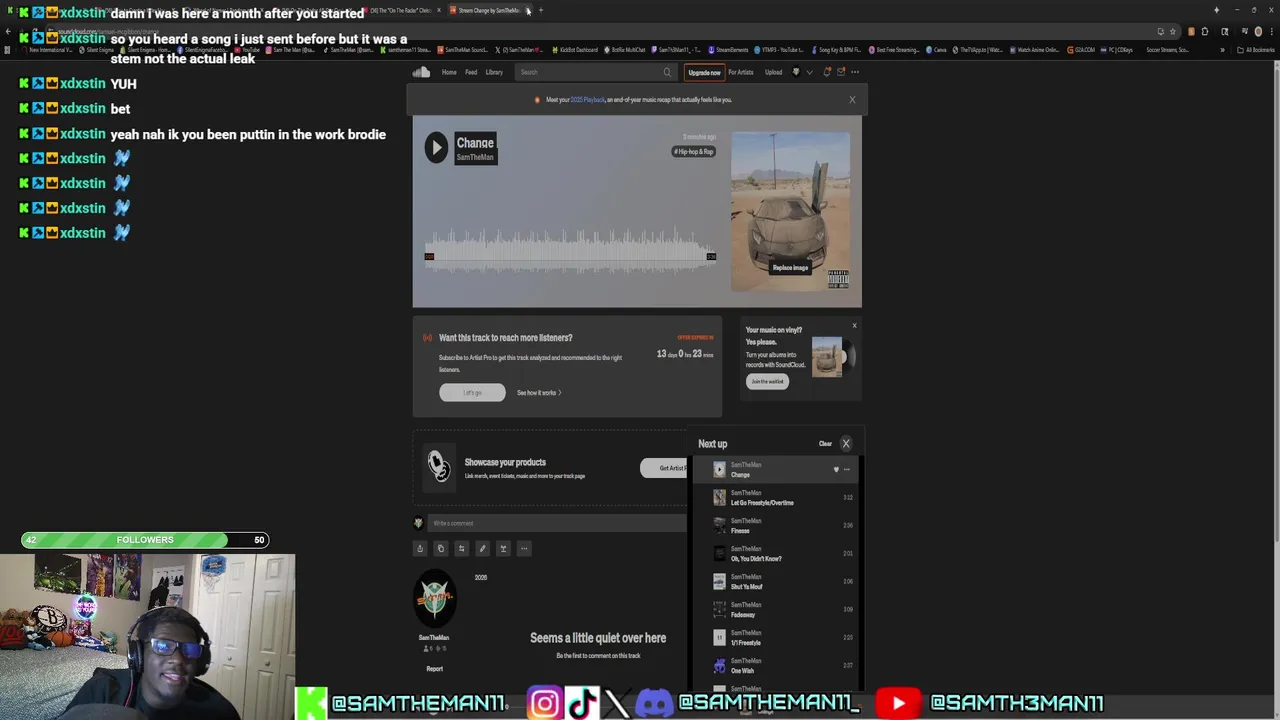The width and height of the screenshot is (1280, 720).
Task: Click the Let's go promo button
Action: point(472,393)
